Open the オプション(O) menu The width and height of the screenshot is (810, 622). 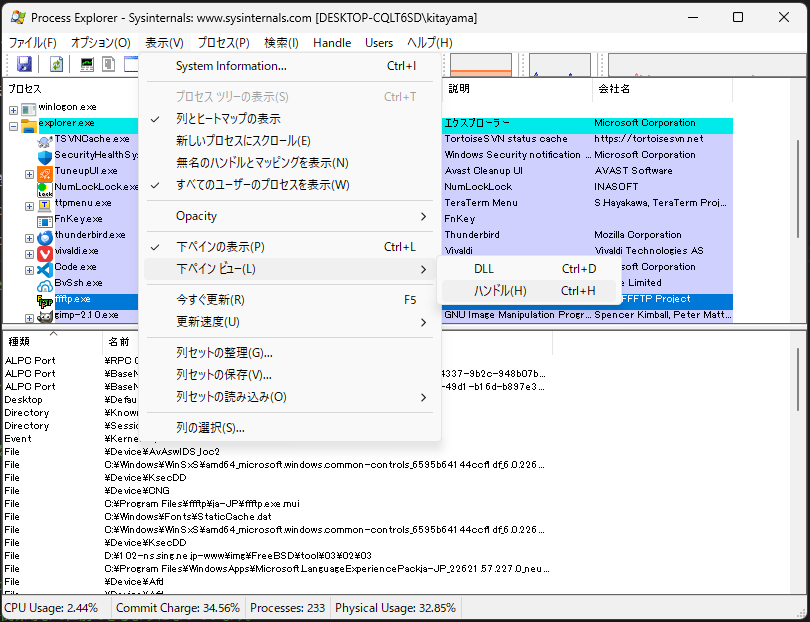(x=101, y=43)
